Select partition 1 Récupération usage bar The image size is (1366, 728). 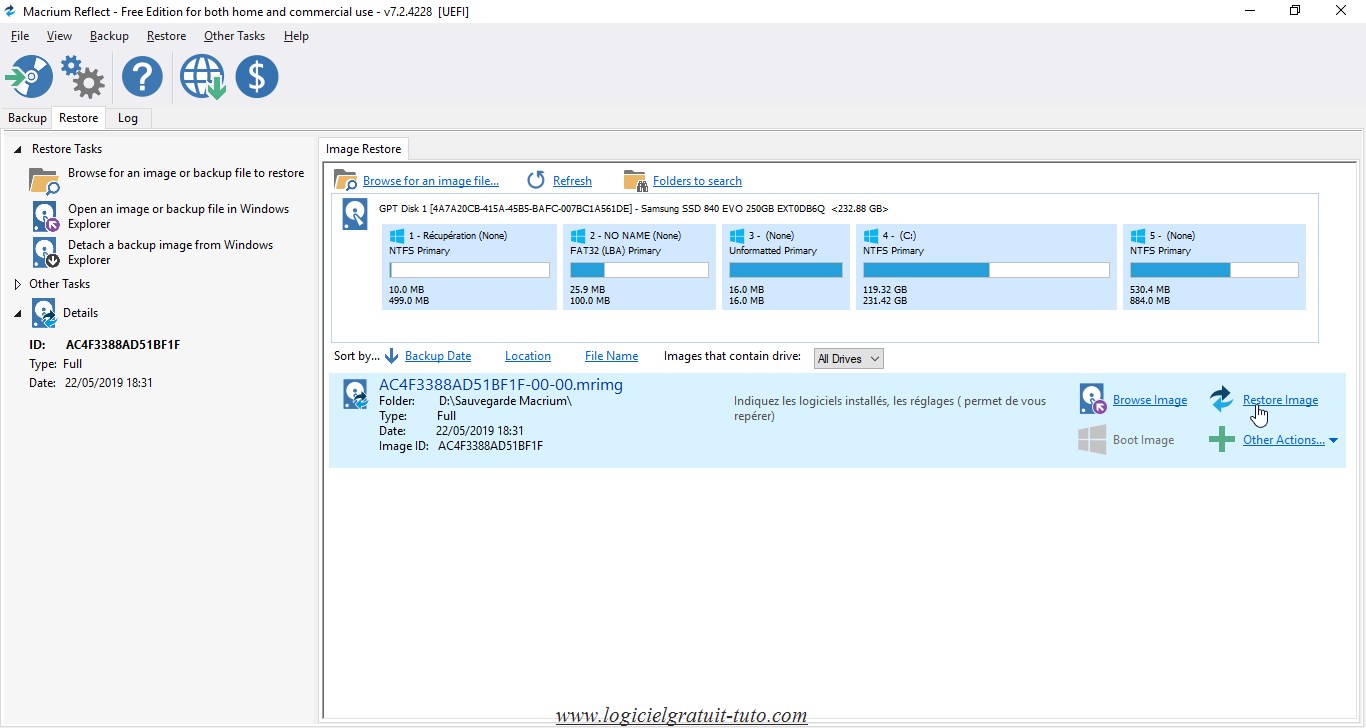[469, 270]
